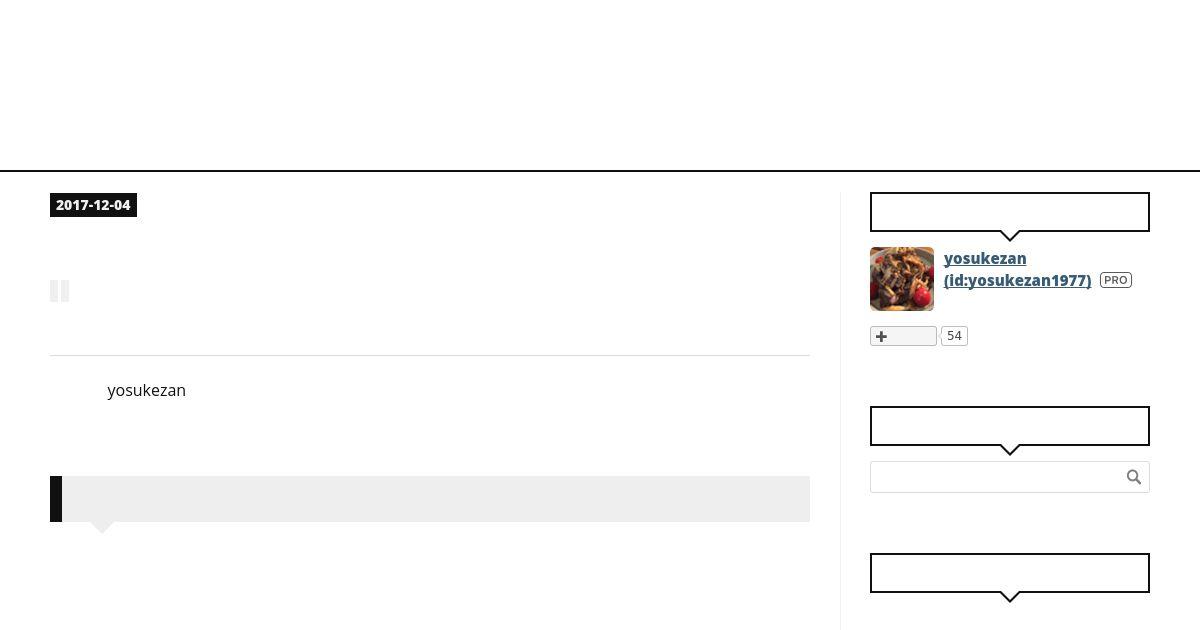Click the bottom sidebar section header box

pyautogui.click(x=1010, y=573)
